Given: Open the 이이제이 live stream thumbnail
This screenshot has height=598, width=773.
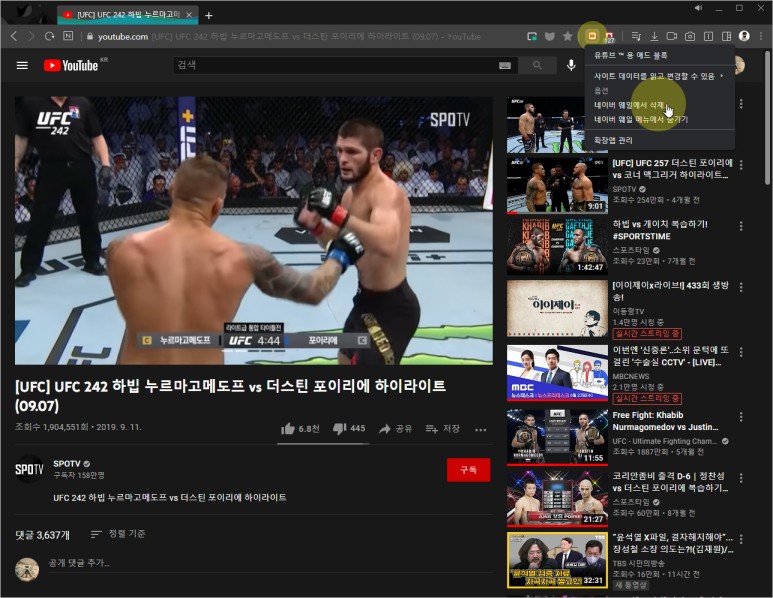Looking at the screenshot, I should 557,309.
